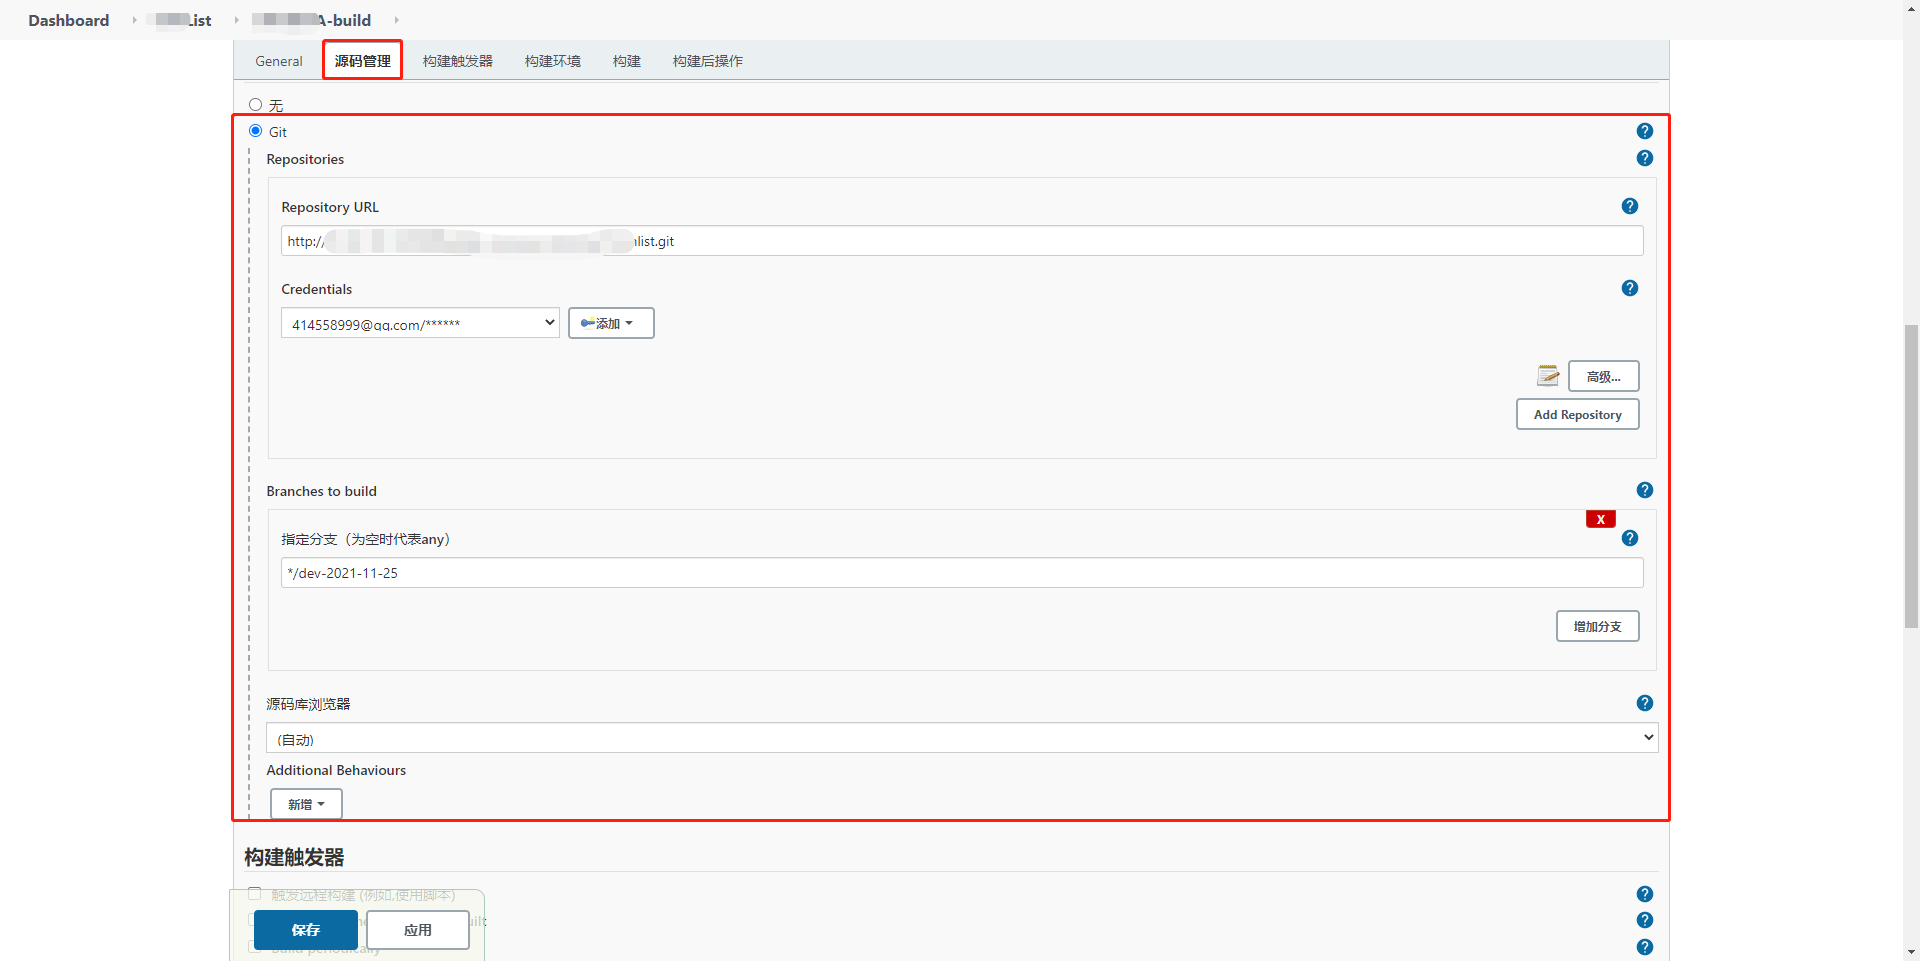Screen dimensions: 1920x961
Task: Click the vertical page scrollbar thumb
Action: click(x=1911, y=476)
